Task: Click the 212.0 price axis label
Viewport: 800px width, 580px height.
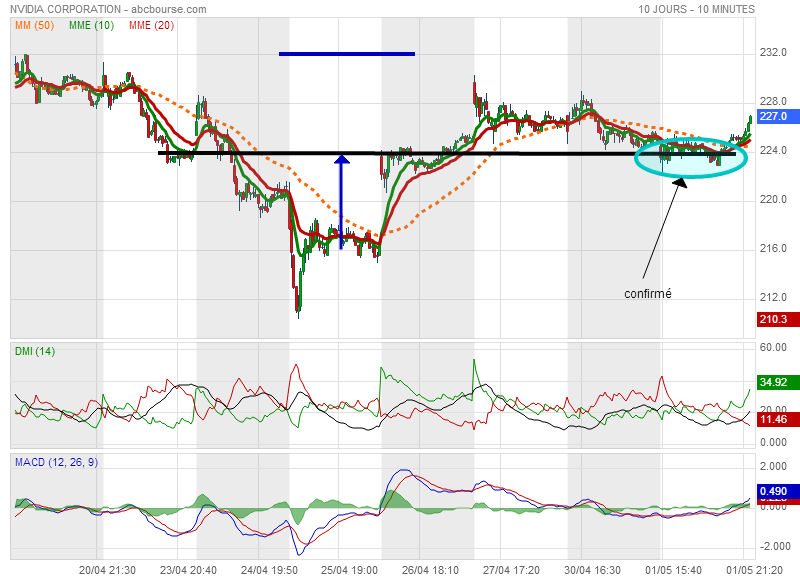Action: pos(773,297)
